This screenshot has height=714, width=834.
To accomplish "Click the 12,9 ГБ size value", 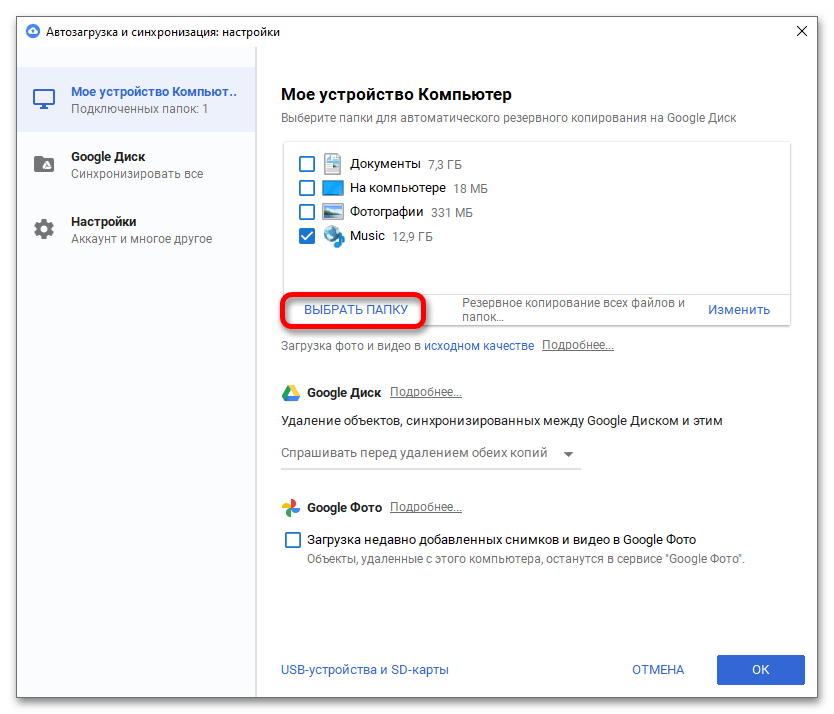I will [x=412, y=237].
